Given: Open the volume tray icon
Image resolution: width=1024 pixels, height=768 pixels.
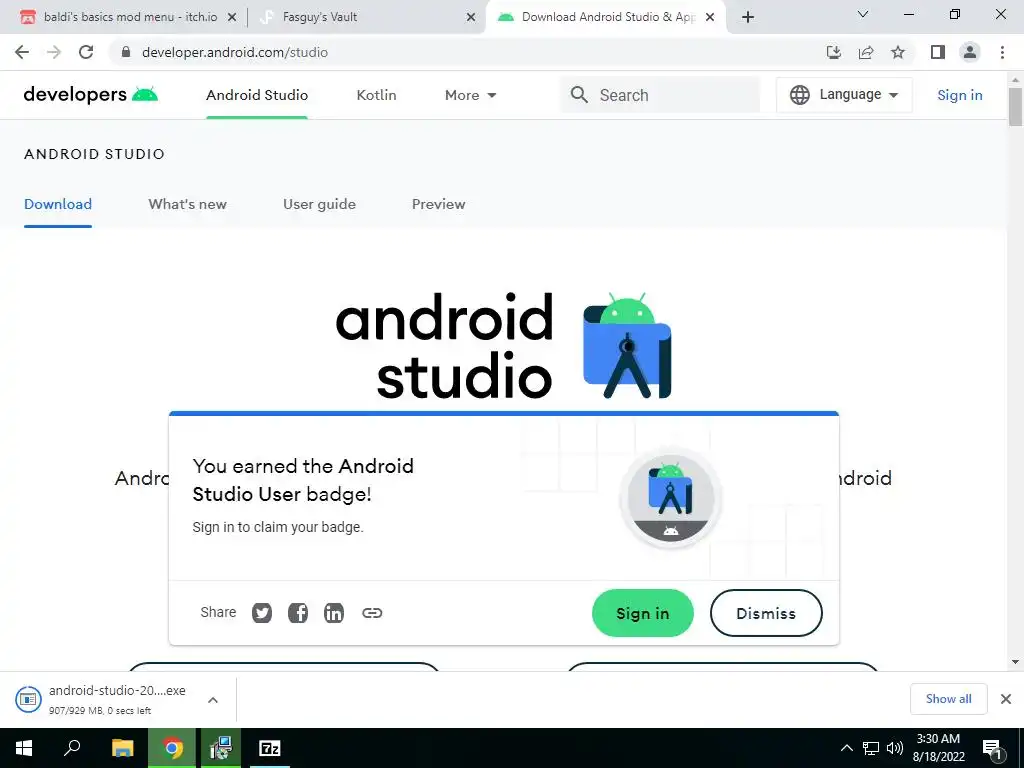Looking at the screenshot, I should (x=894, y=748).
